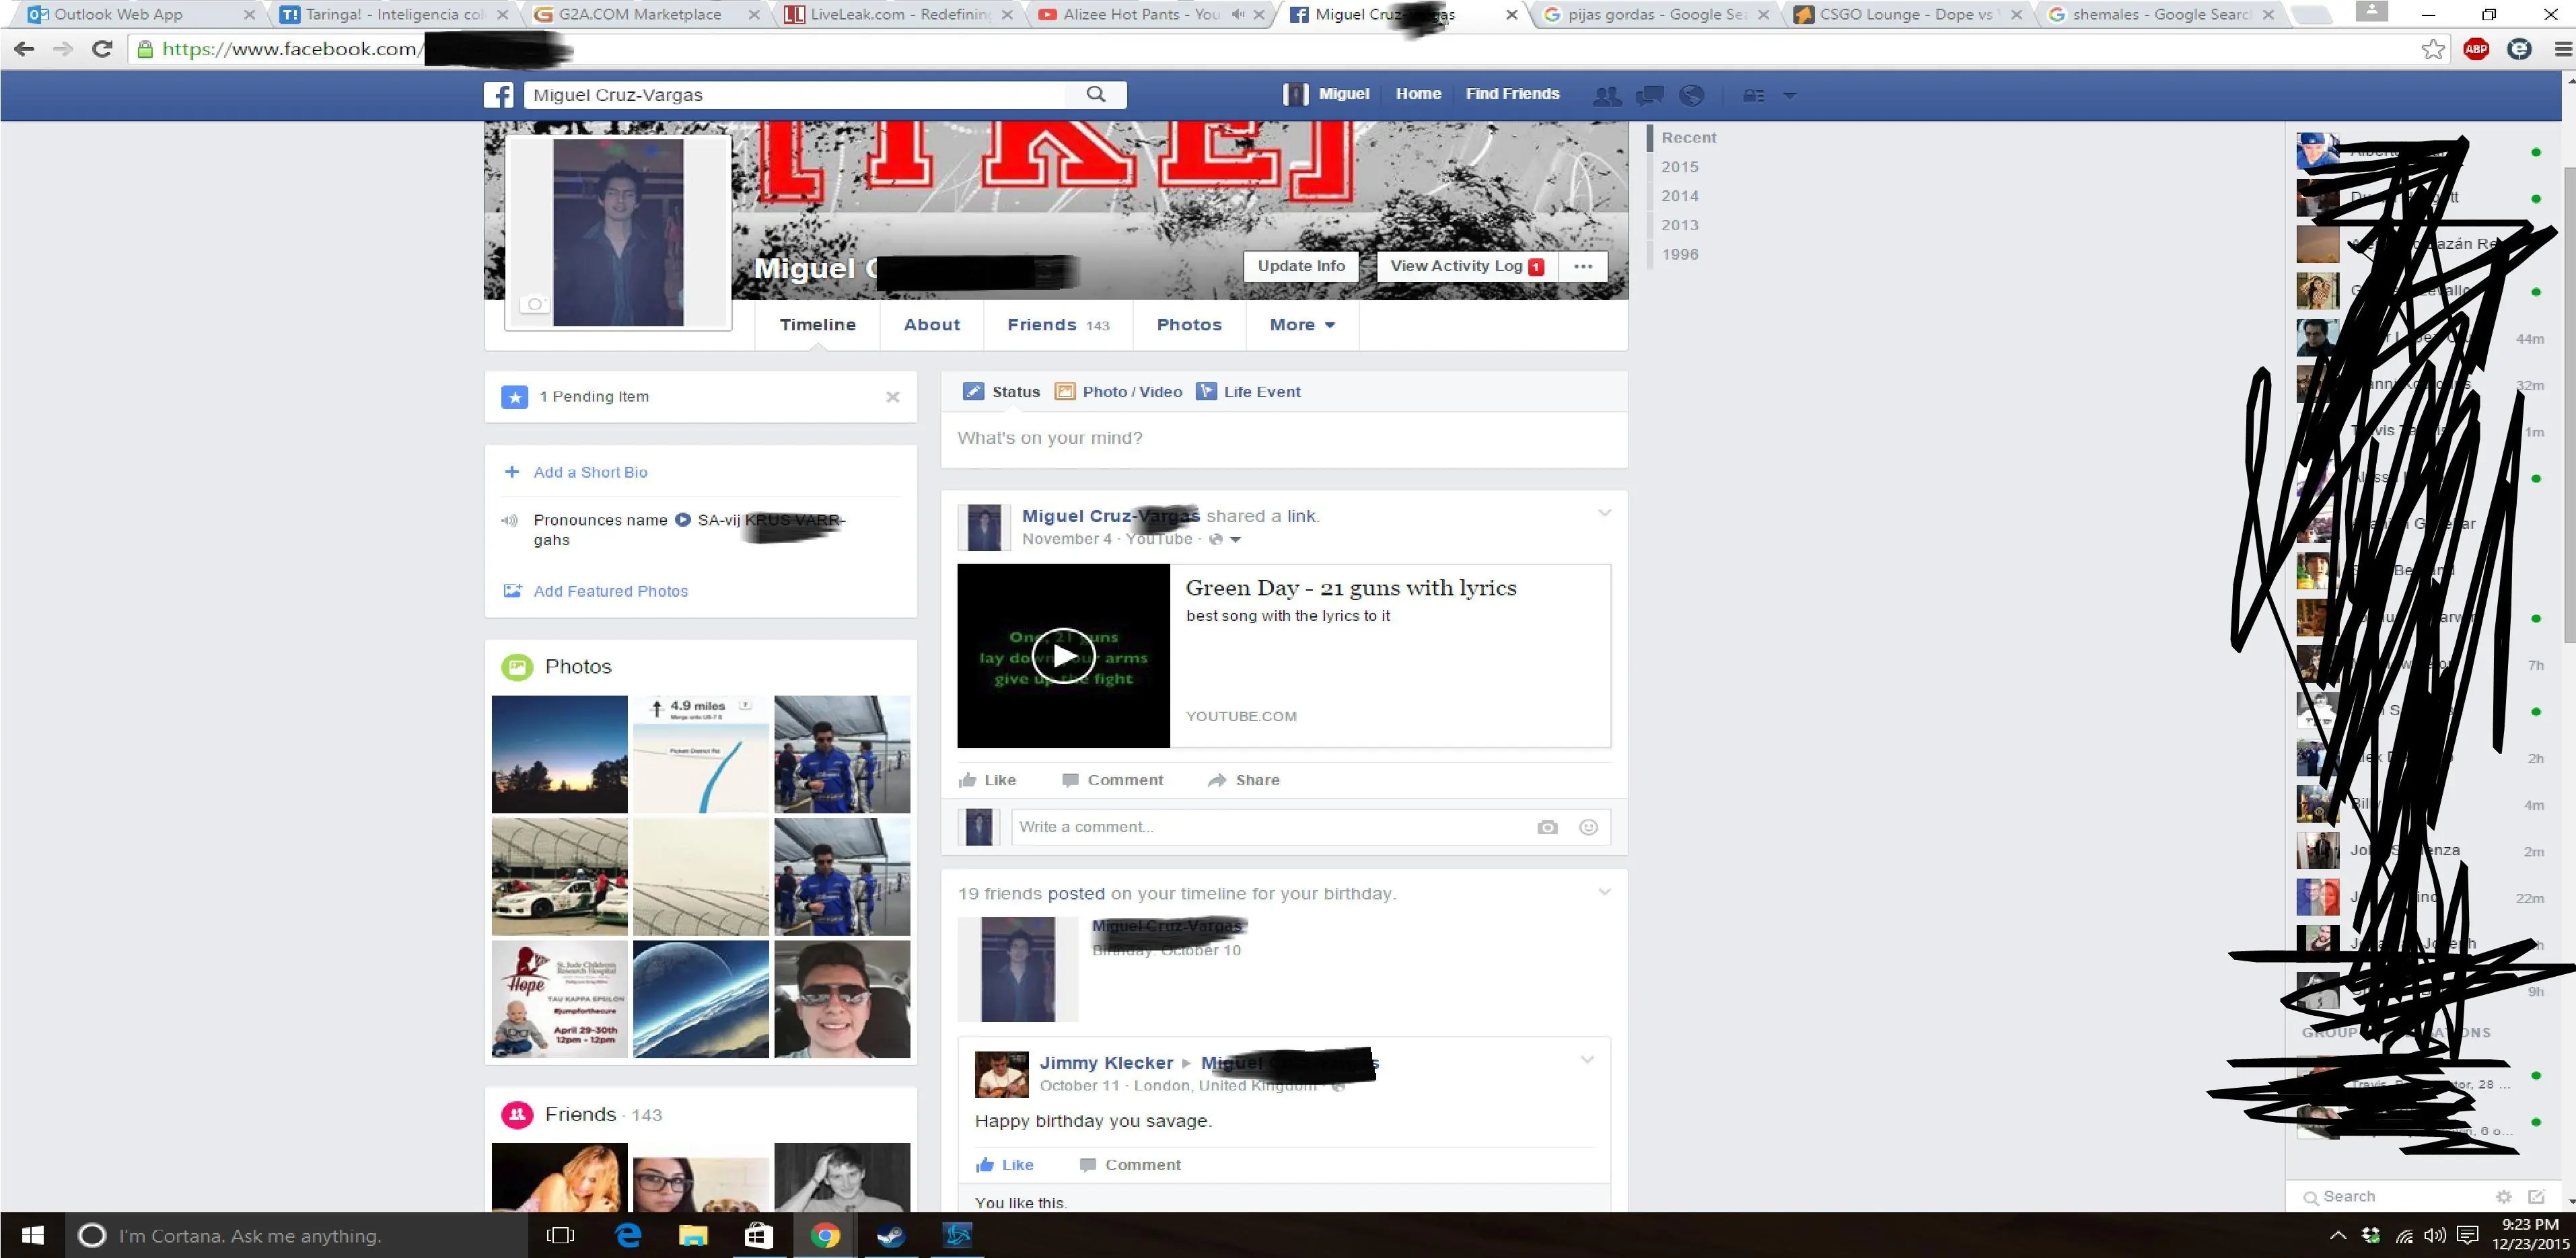Jump to 1996 on the timeline
The height and width of the screenshot is (1258, 2576).
click(x=1680, y=254)
